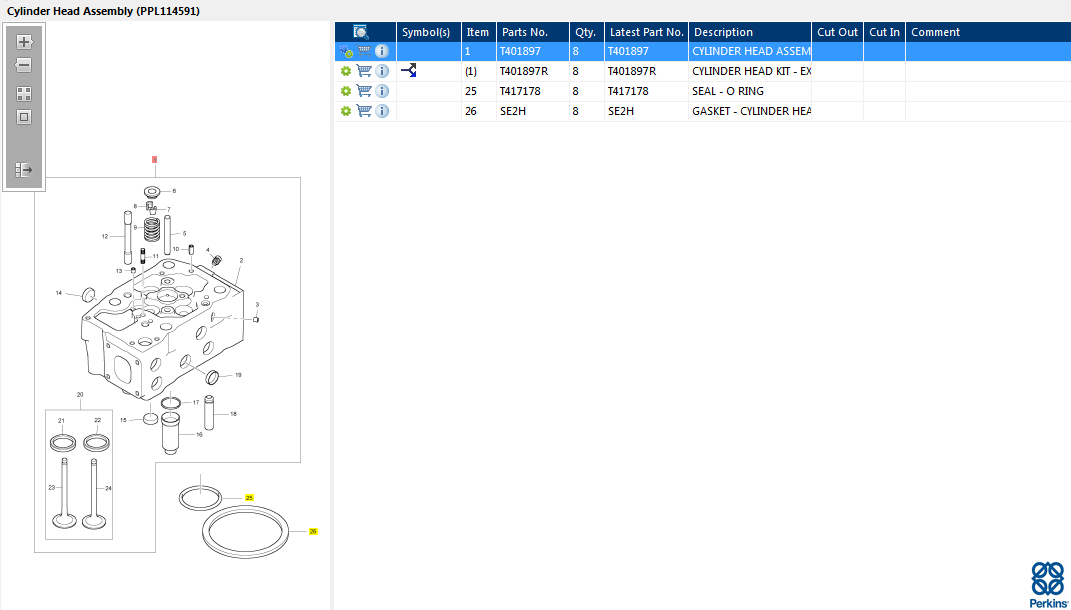This screenshot has height=610, width=1071.
Task: Click the list export arrow icon
Action: coord(24,170)
